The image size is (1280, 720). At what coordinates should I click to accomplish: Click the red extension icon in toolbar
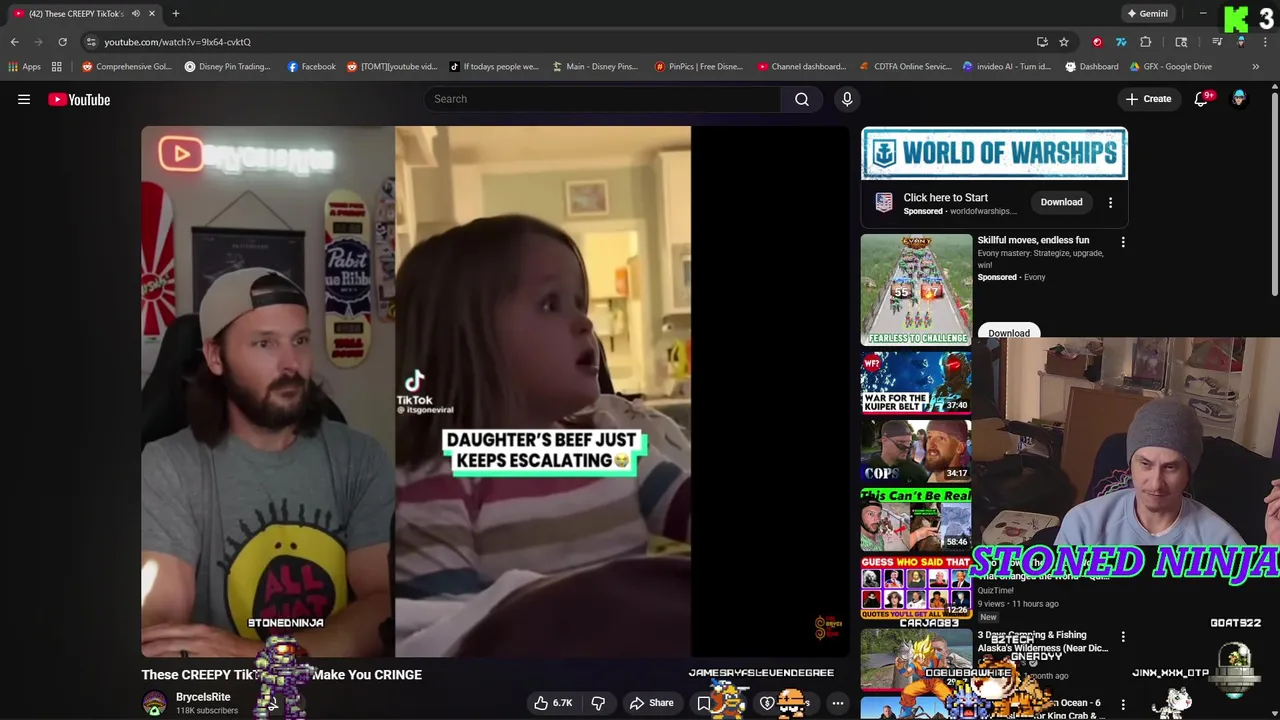coord(1097,42)
